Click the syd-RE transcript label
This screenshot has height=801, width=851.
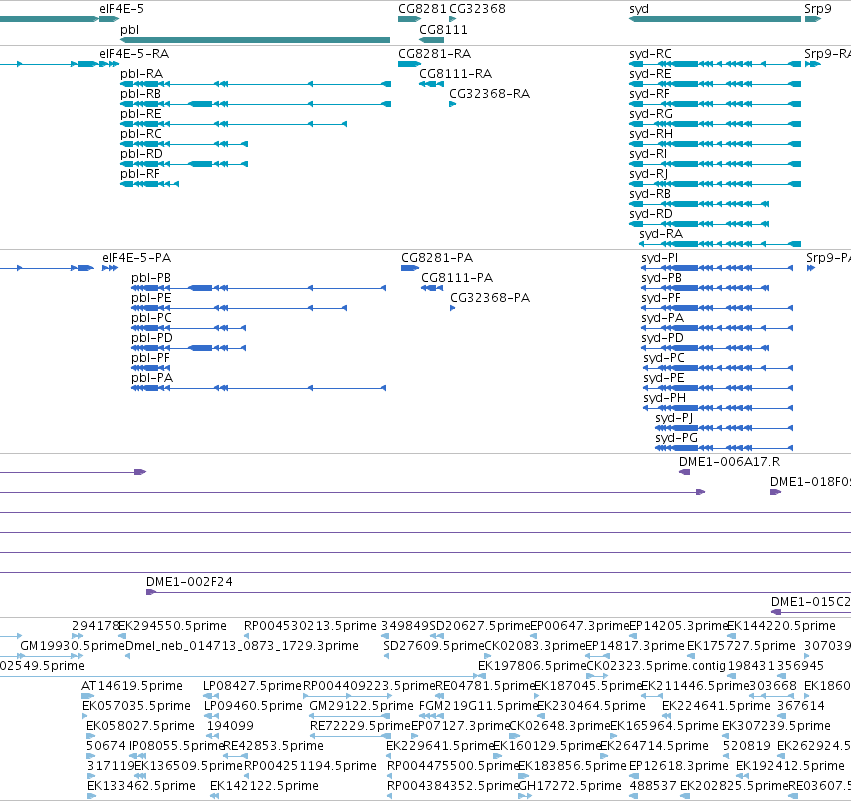tap(650, 73)
